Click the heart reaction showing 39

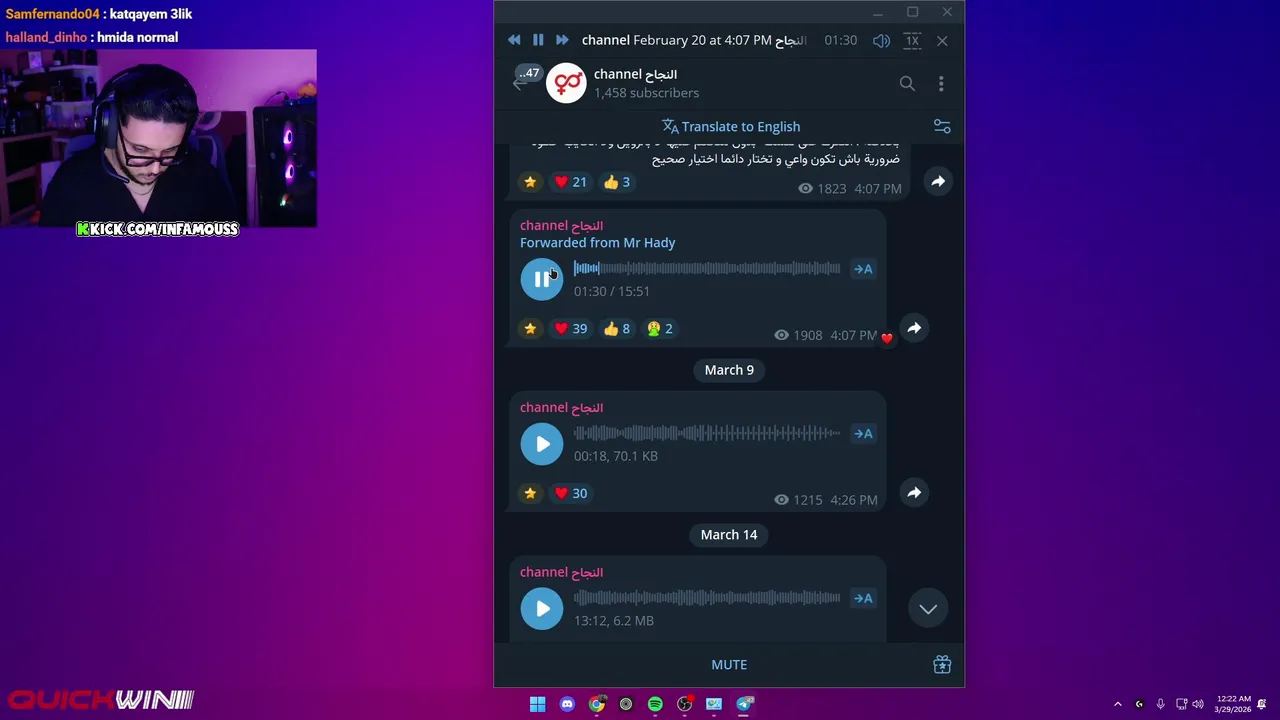click(x=570, y=329)
